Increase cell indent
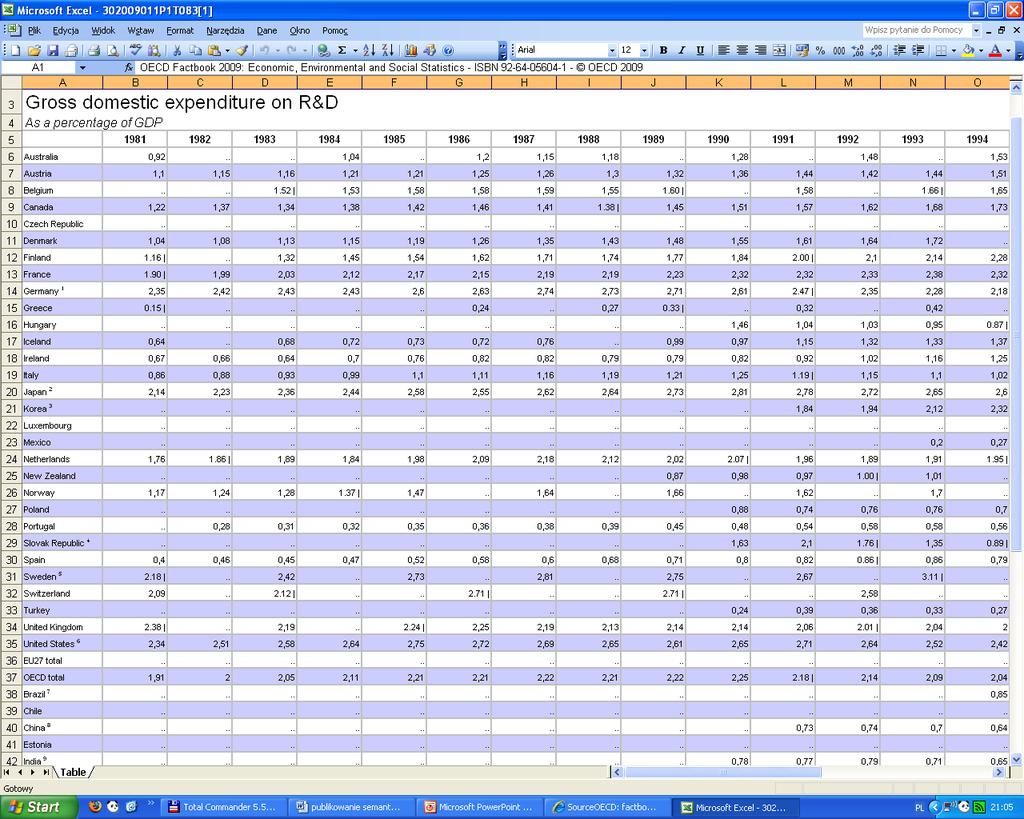The image size is (1024, 819). click(x=918, y=50)
